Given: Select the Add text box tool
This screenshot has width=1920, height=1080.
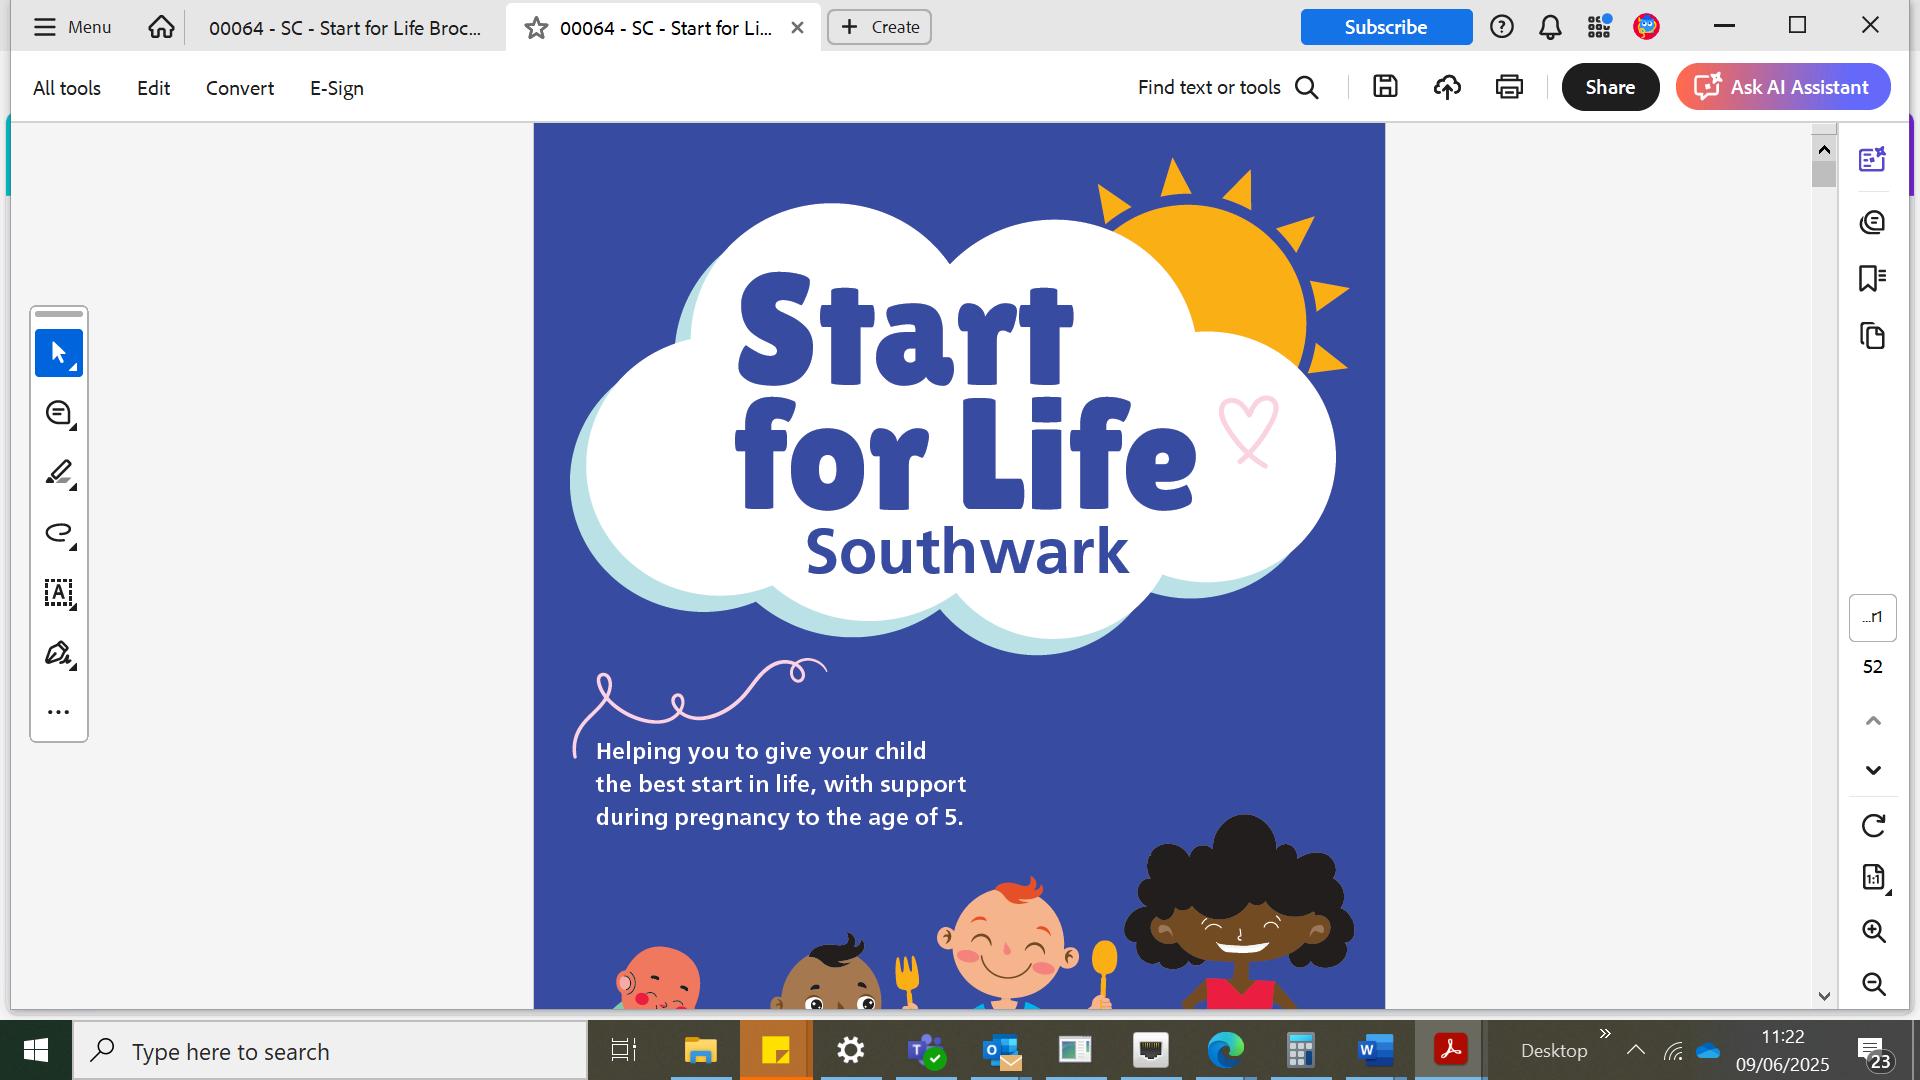Looking at the screenshot, I should point(58,593).
